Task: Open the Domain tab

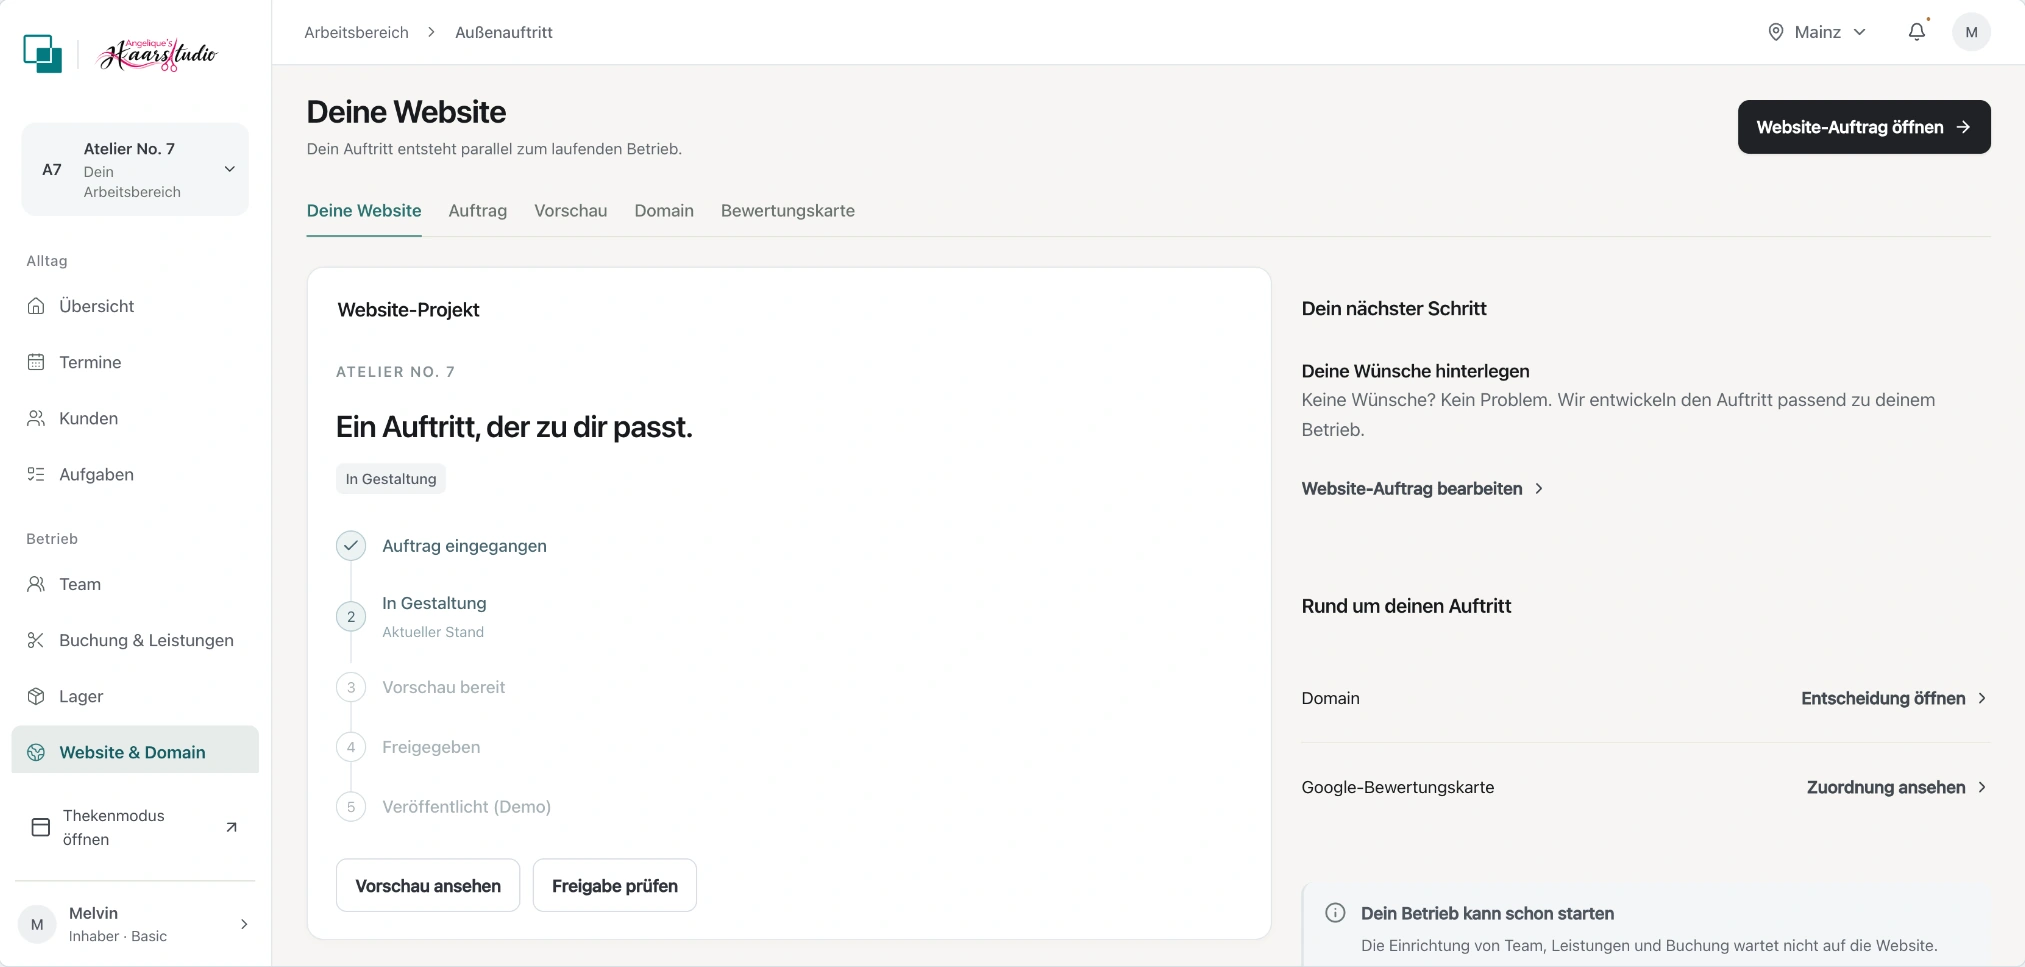Action: click(664, 211)
